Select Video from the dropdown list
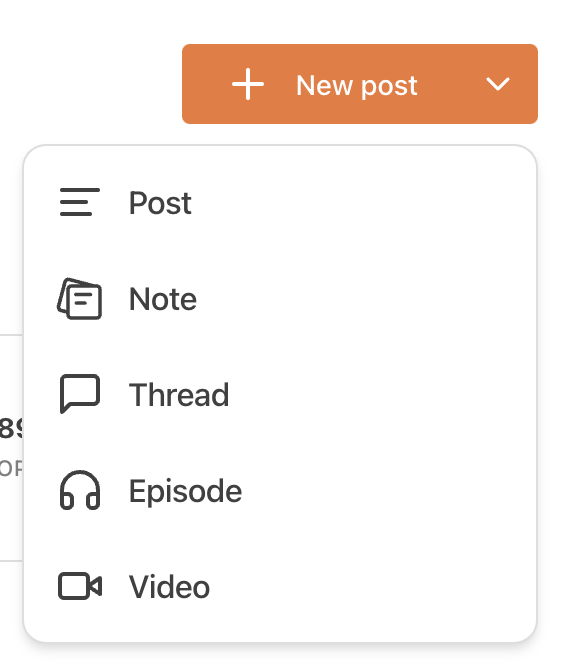 click(280, 587)
